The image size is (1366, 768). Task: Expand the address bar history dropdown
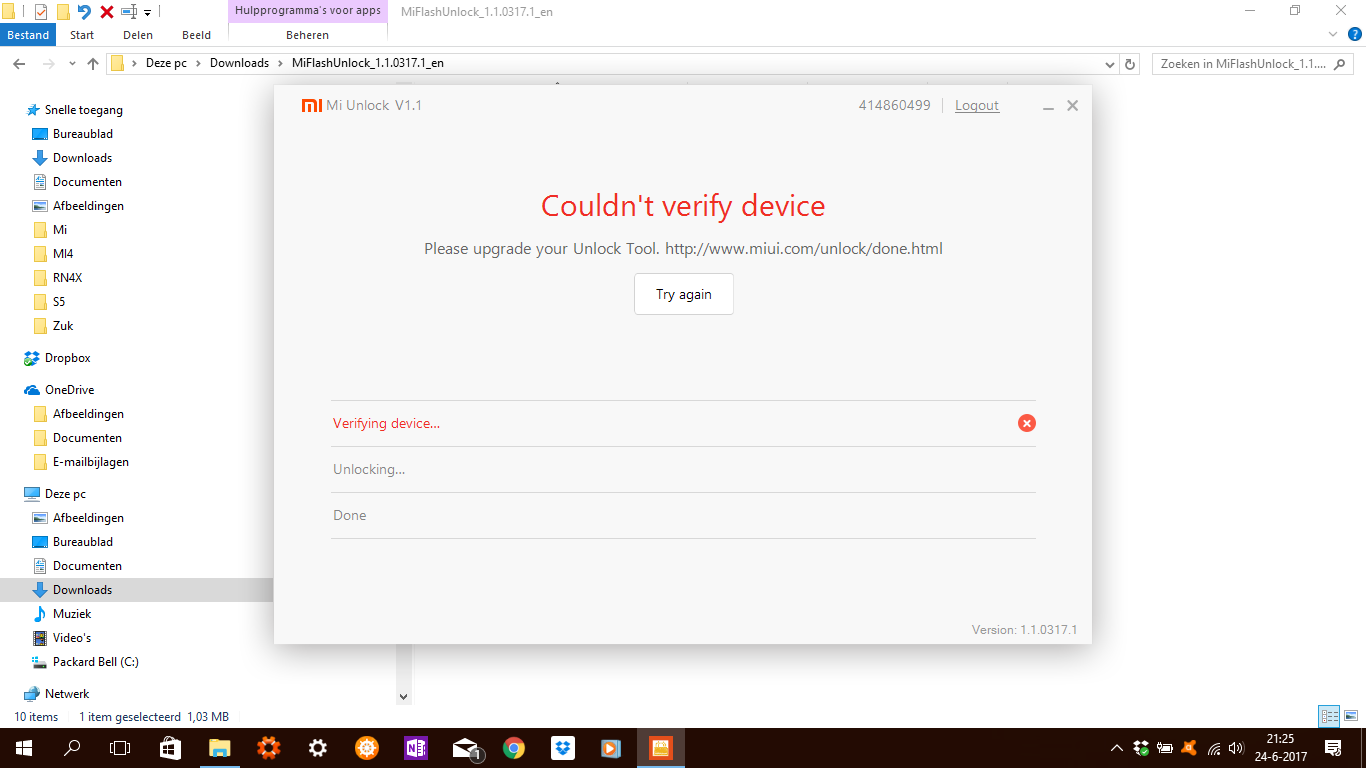click(1109, 64)
